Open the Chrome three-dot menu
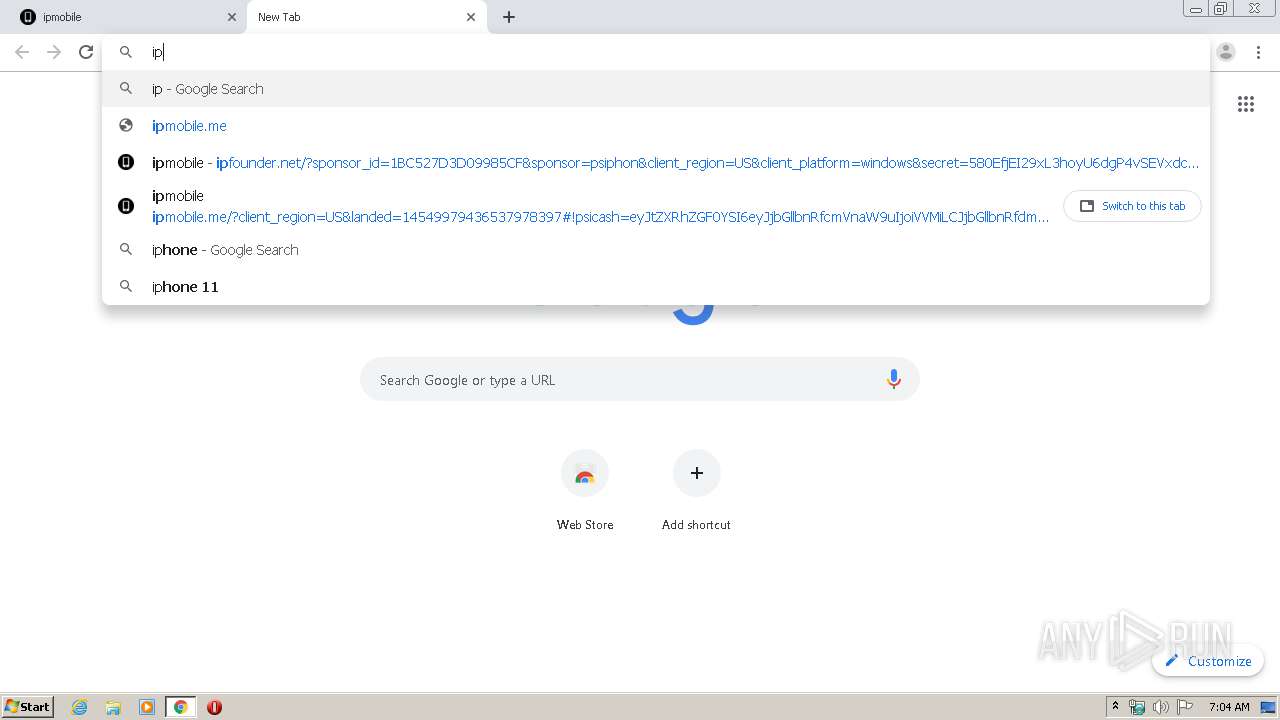The width and height of the screenshot is (1280, 720). (x=1258, y=52)
